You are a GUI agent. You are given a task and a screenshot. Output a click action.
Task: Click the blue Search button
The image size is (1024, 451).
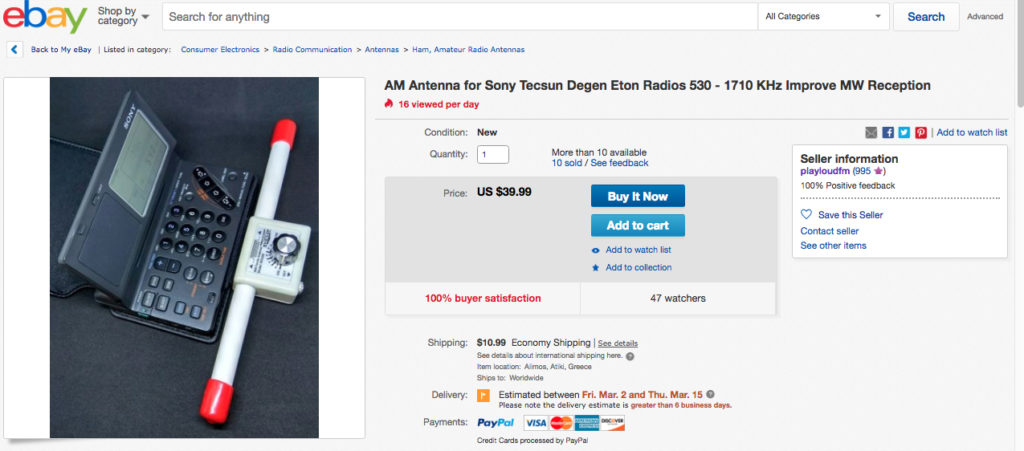pyautogui.click(x=926, y=17)
